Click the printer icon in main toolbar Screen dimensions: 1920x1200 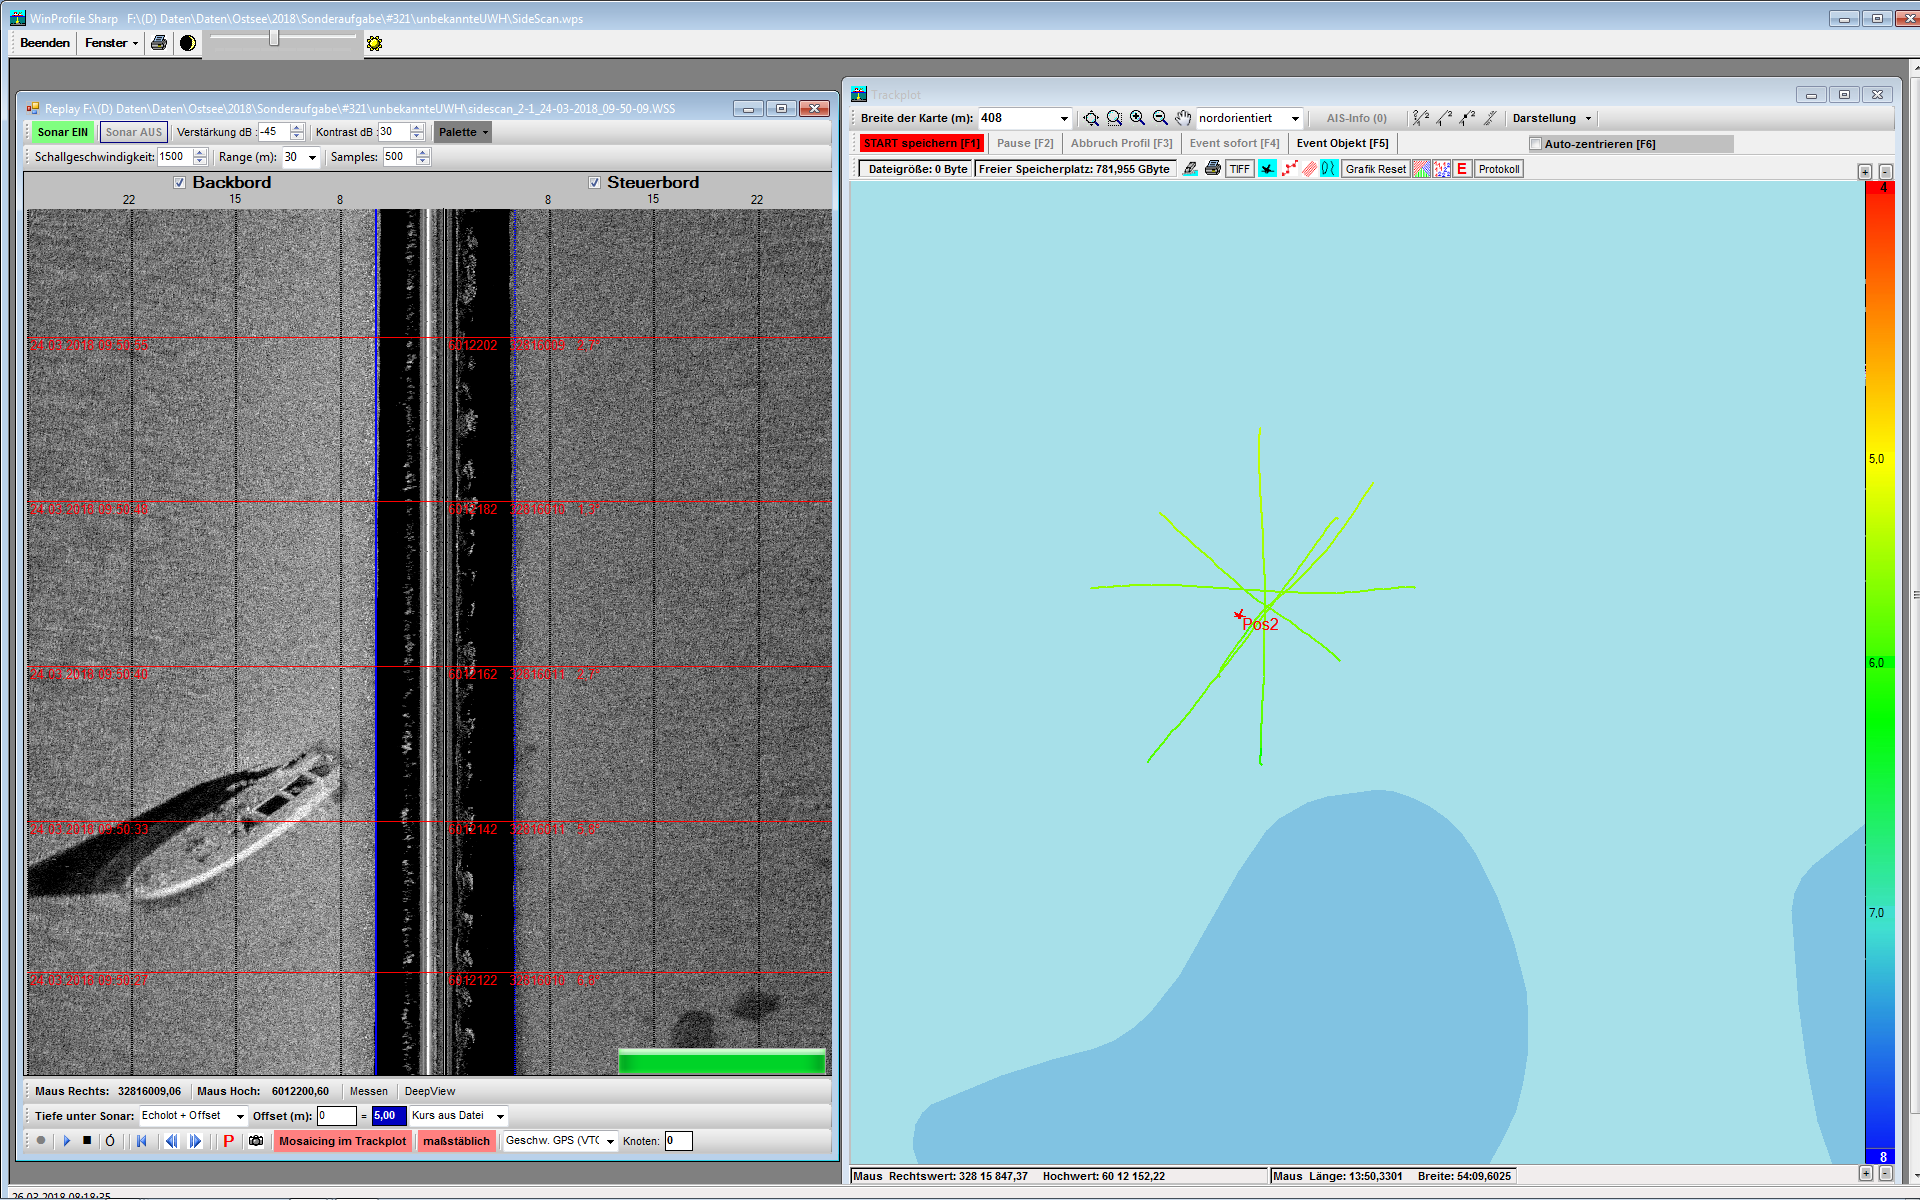(x=158, y=43)
